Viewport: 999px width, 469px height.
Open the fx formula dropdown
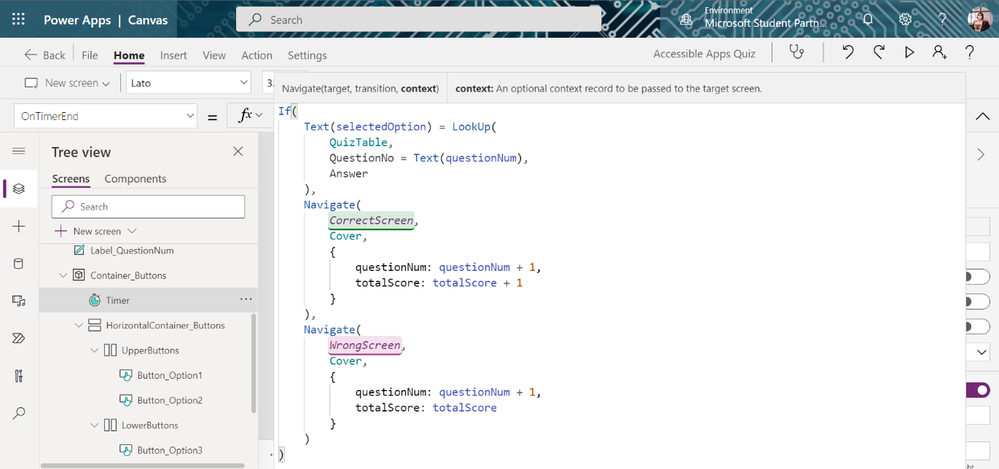point(251,115)
